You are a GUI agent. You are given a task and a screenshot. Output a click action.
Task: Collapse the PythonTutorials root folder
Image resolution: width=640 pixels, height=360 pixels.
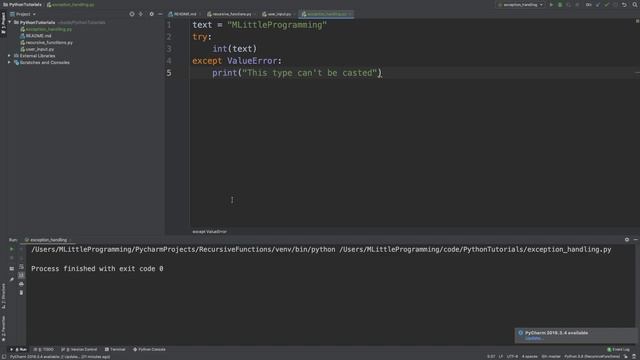pos(10,22)
